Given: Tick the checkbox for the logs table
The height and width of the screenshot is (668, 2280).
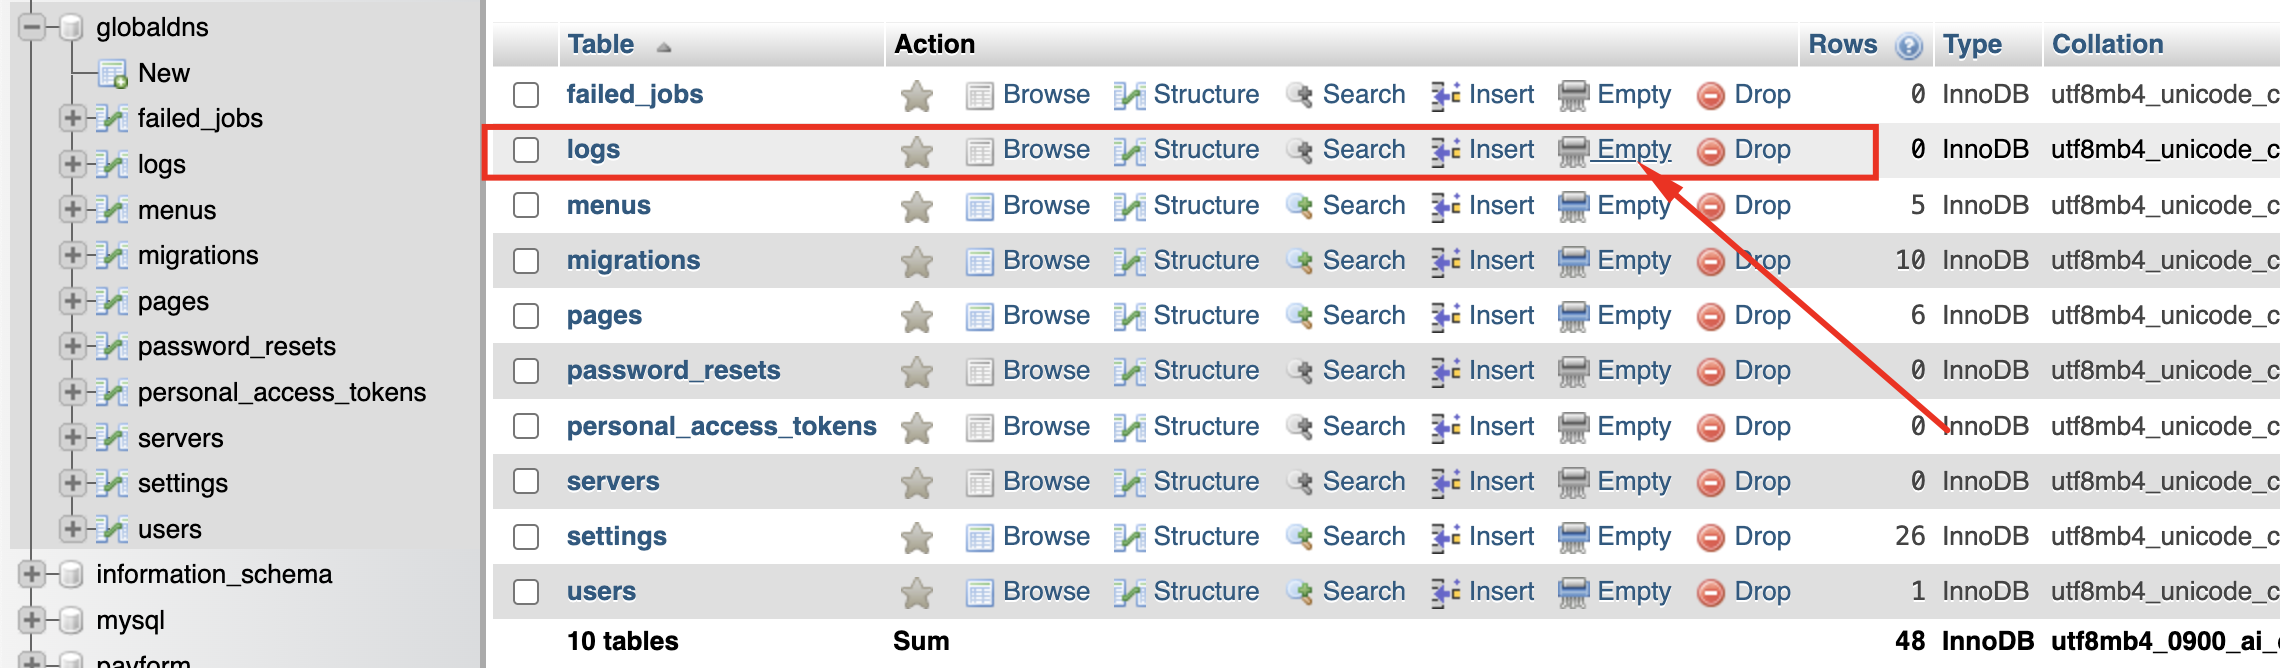Looking at the screenshot, I should (x=526, y=150).
